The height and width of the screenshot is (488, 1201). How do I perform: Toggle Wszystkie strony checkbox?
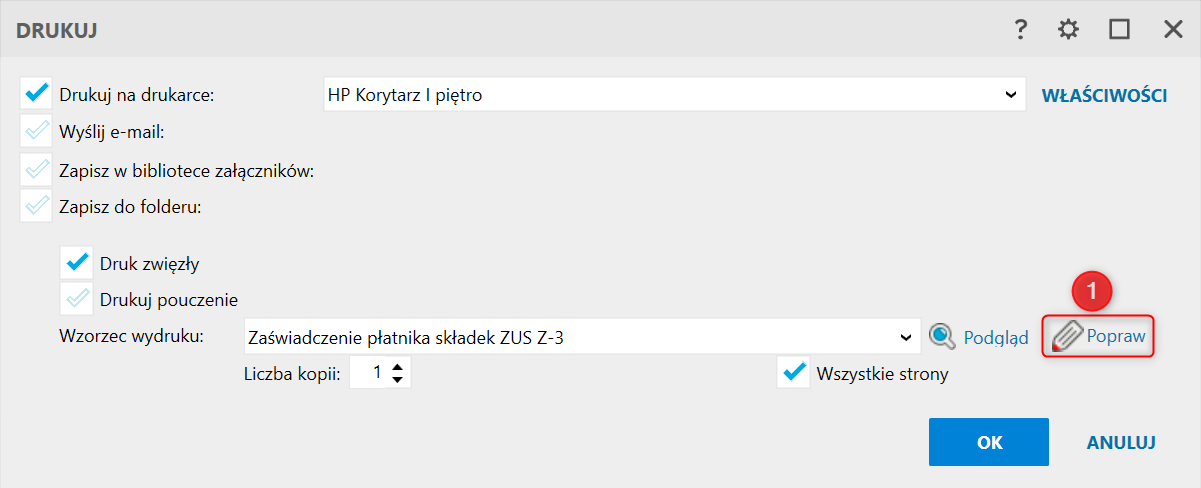(794, 374)
